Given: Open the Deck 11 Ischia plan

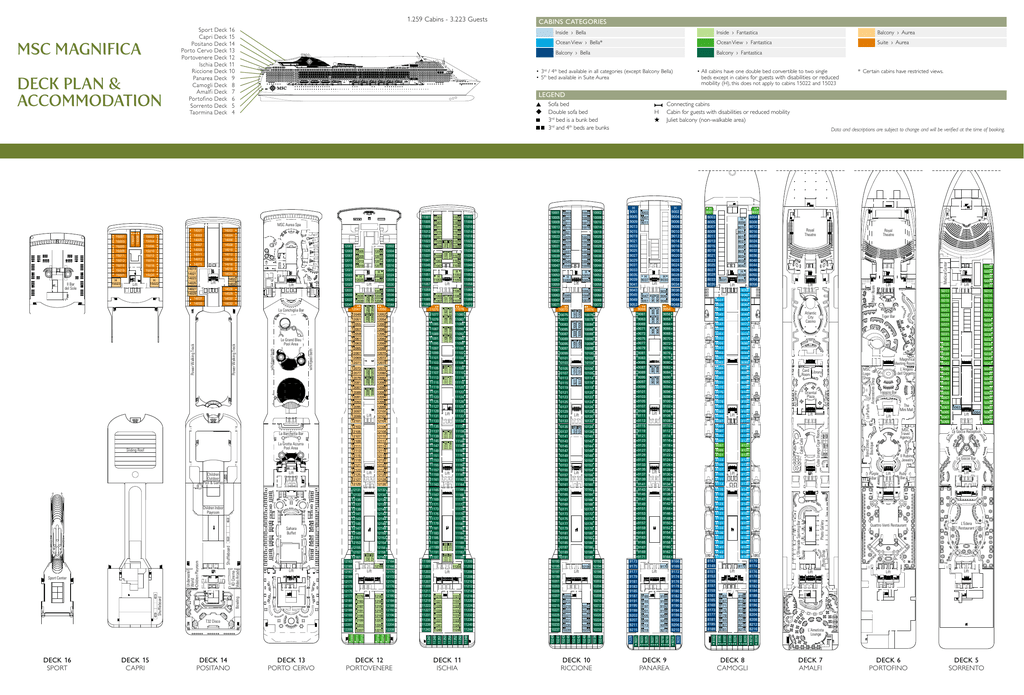Looking at the screenshot, I should [x=447, y=427].
